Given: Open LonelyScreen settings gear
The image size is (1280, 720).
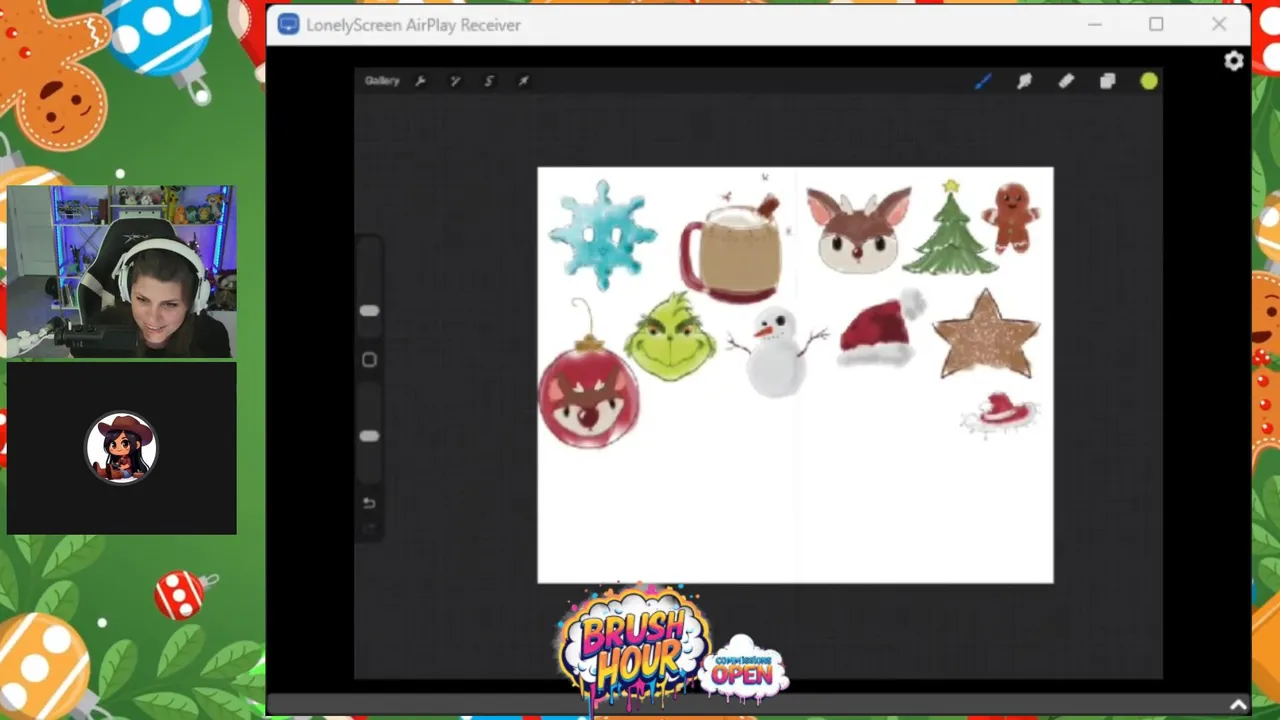Looking at the screenshot, I should point(1234,61).
